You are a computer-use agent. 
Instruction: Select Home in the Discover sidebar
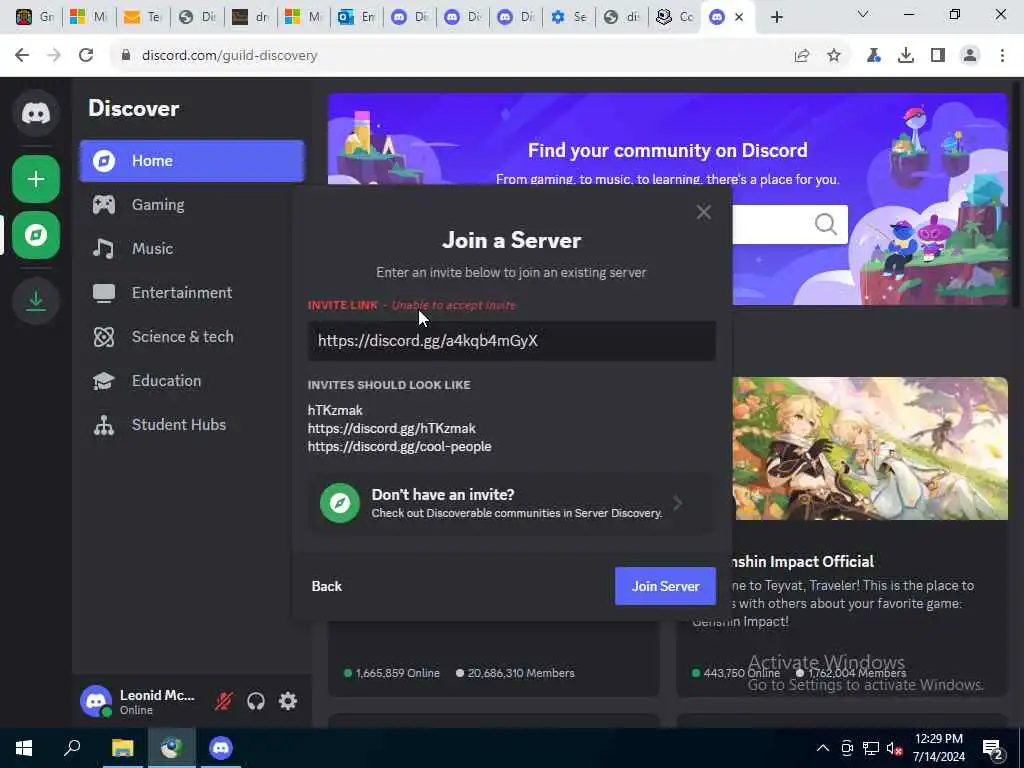pos(192,161)
